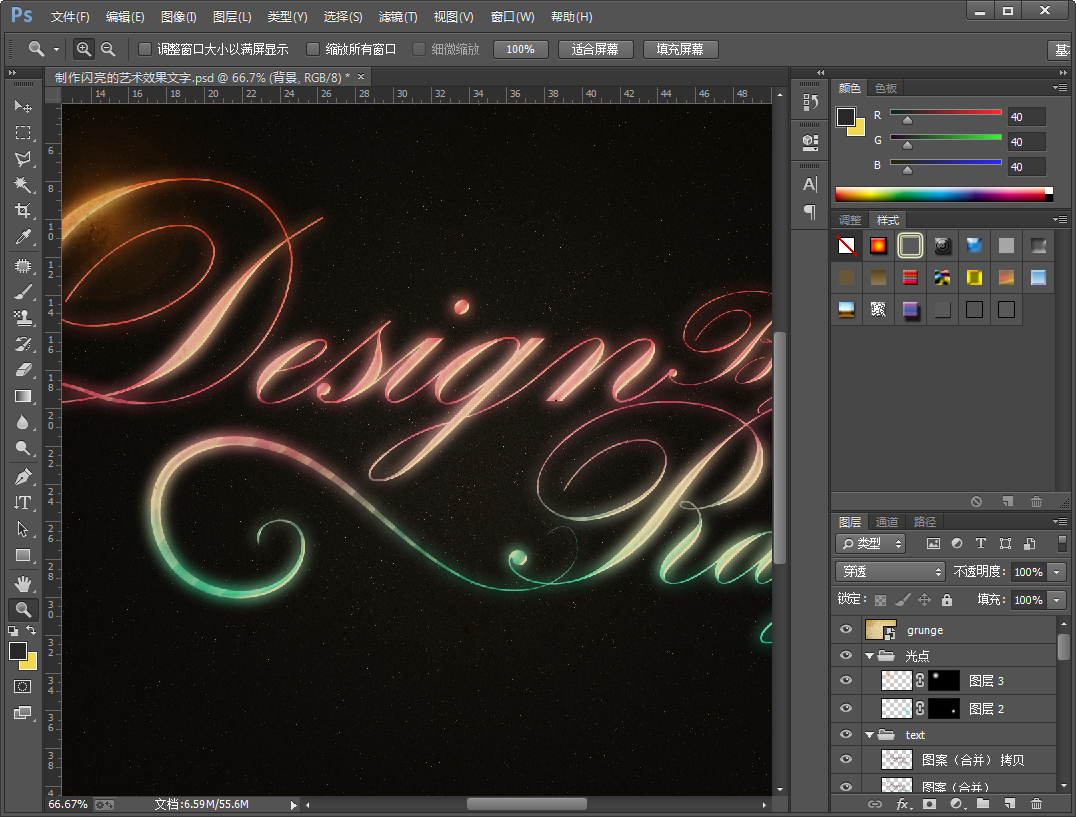
Task: Select the Move tool
Action: click(x=22, y=106)
